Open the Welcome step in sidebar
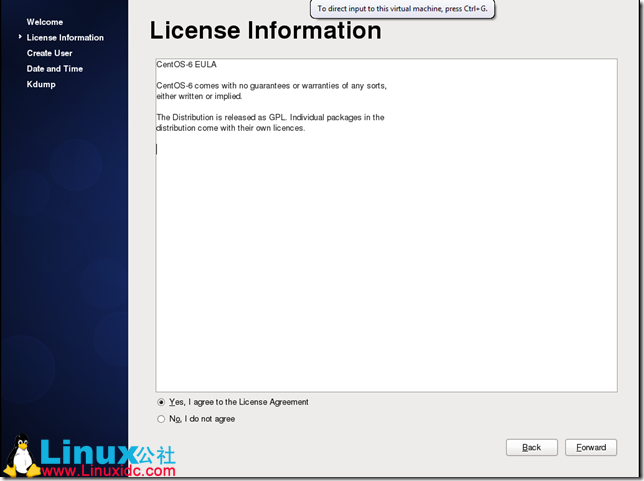Screen dimensions: 644x481 coord(45,22)
